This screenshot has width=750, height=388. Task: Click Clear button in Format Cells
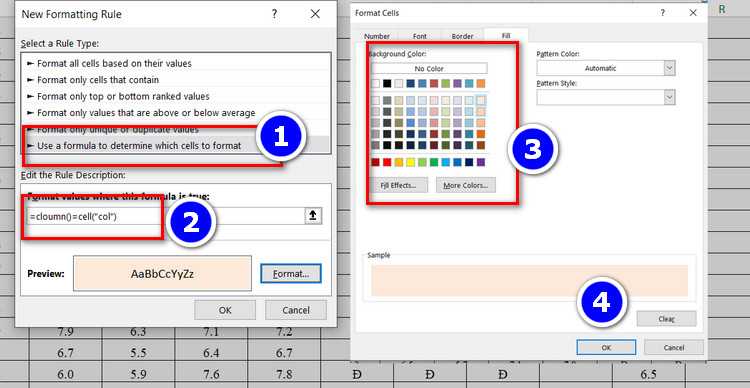click(x=666, y=318)
